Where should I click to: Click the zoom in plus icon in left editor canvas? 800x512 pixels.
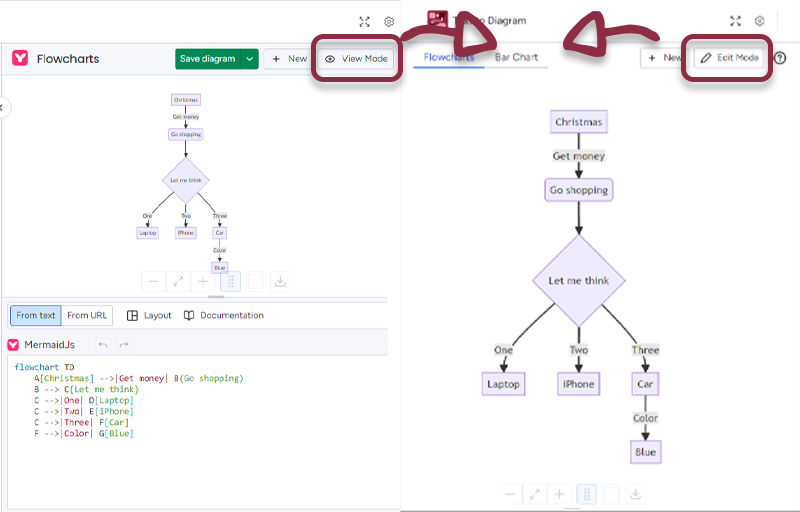coord(204,282)
